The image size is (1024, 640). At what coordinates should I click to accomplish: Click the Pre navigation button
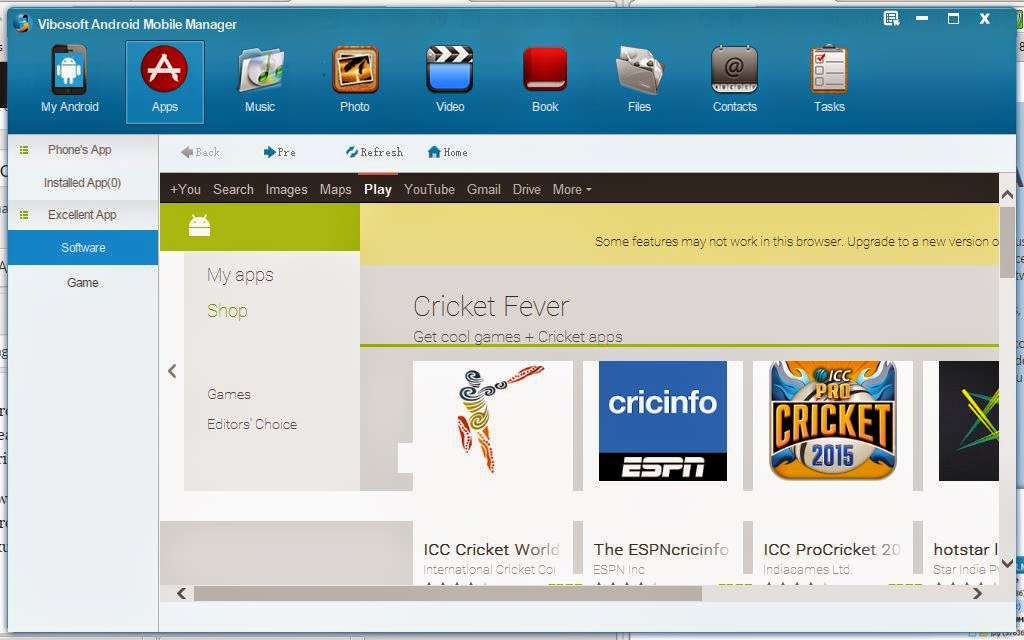click(x=280, y=152)
